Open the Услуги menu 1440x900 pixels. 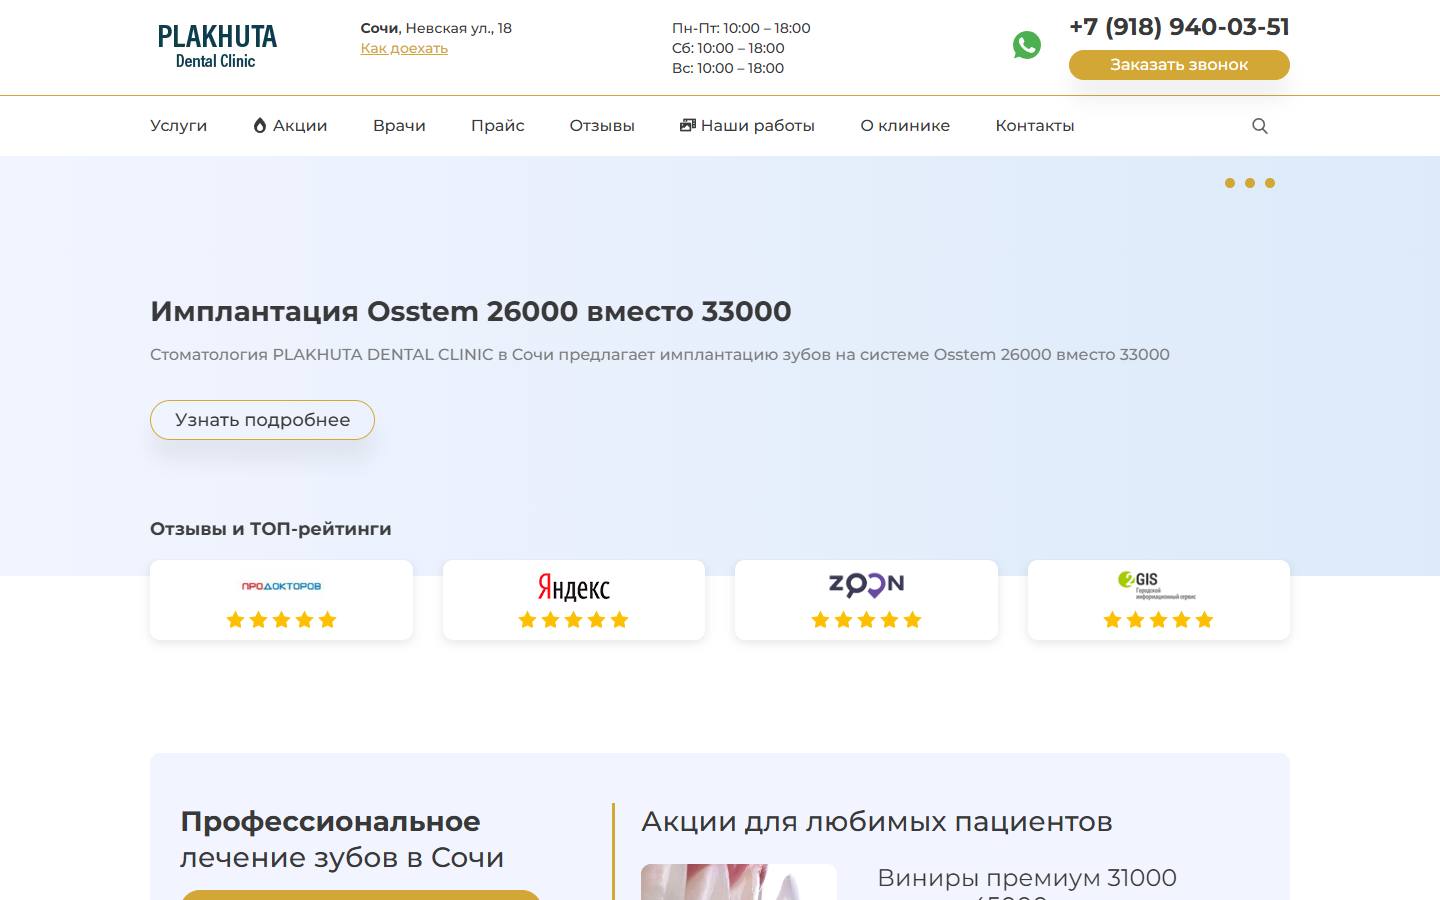point(179,126)
